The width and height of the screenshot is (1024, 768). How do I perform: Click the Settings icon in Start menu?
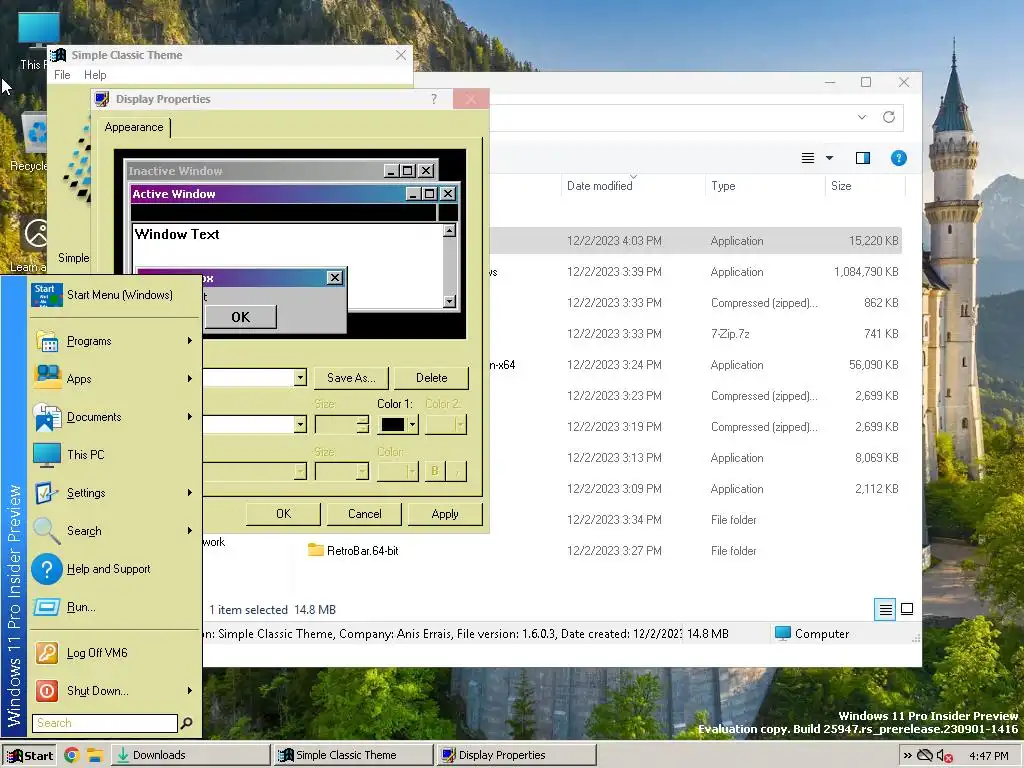(46, 492)
